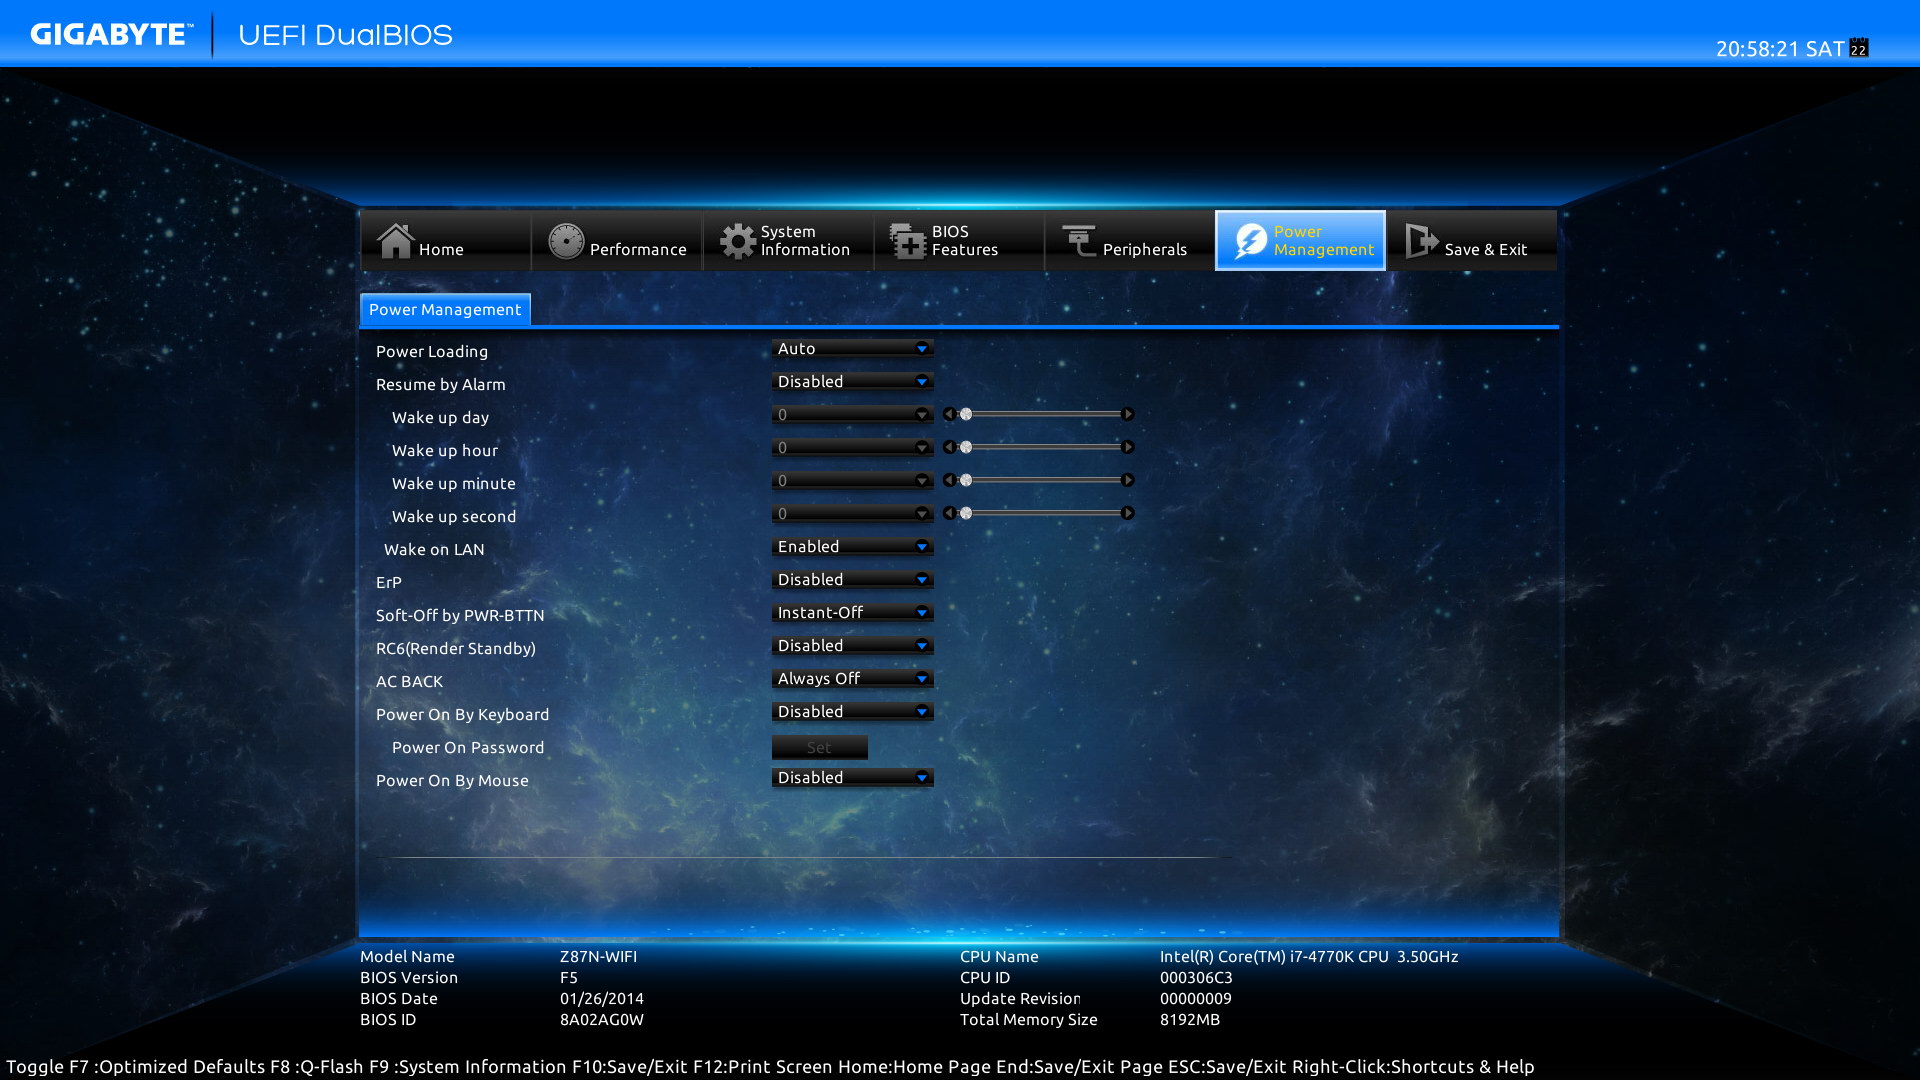Open the Wake up day value dropdown
The width and height of the screenshot is (1920, 1080).
[852, 415]
